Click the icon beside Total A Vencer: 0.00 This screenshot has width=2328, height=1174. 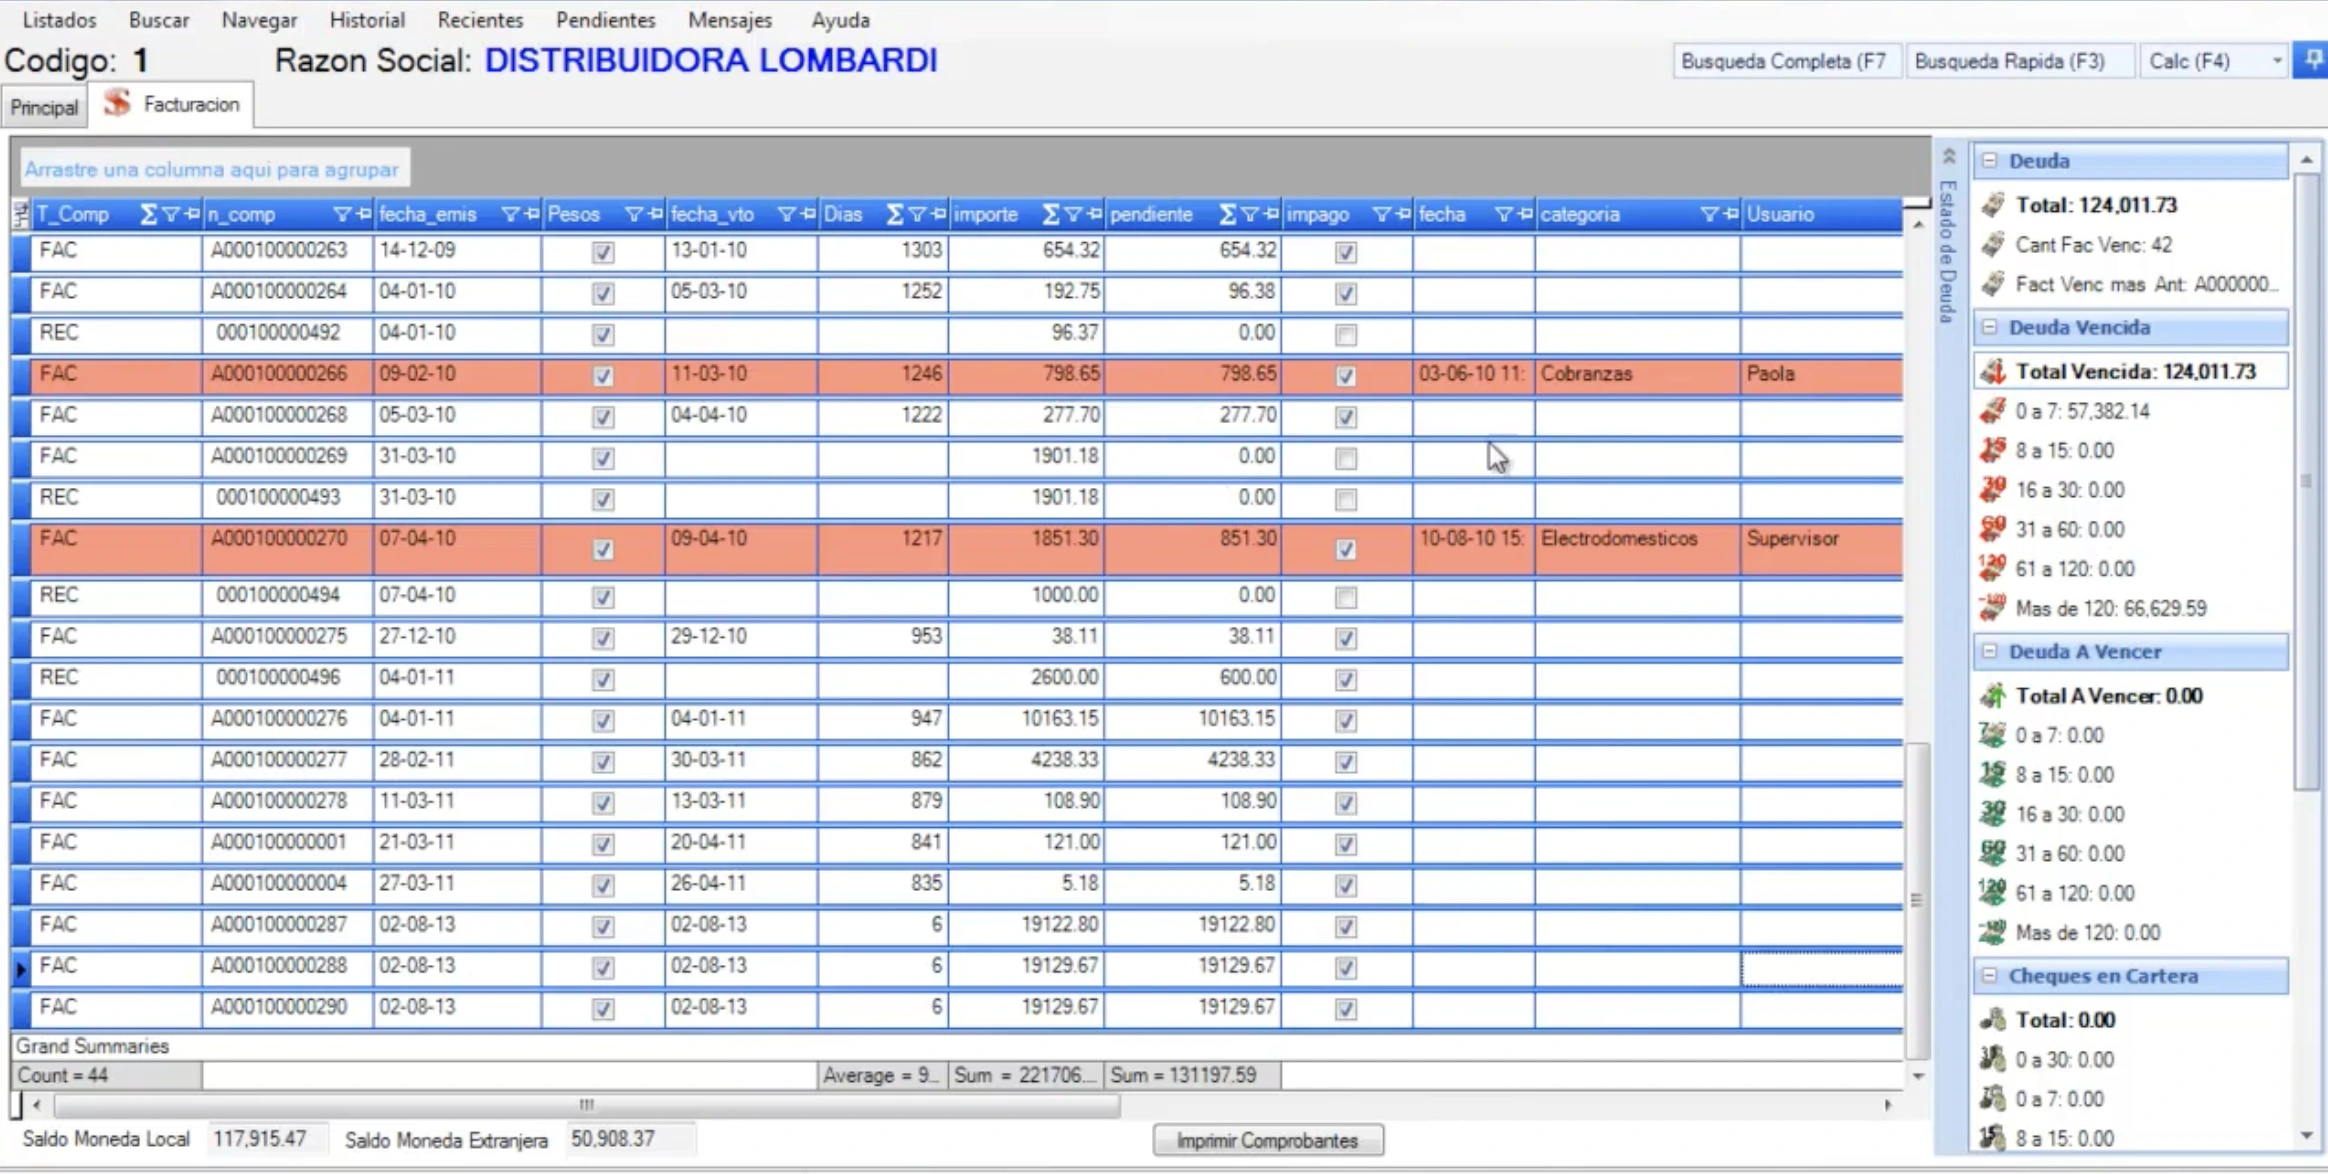[1993, 696]
